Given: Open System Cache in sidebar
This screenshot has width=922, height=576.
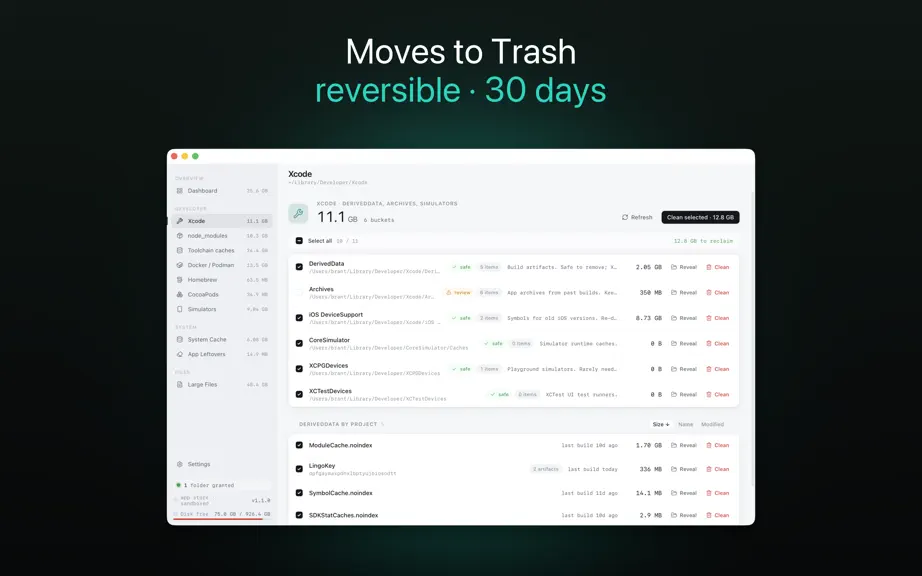Looking at the screenshot, I should [x=222, y=340].
